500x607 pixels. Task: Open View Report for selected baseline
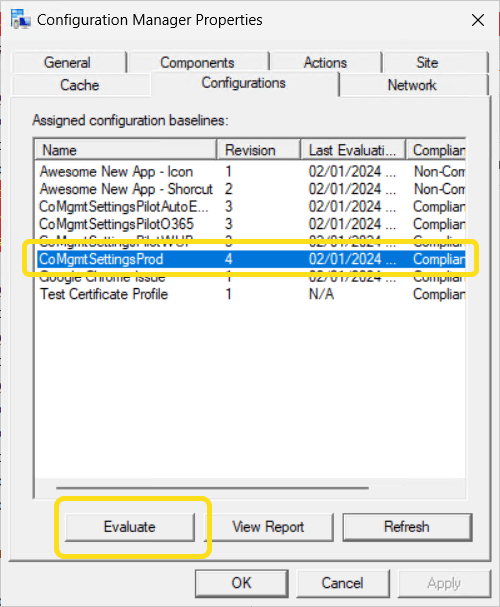point(268,527)
